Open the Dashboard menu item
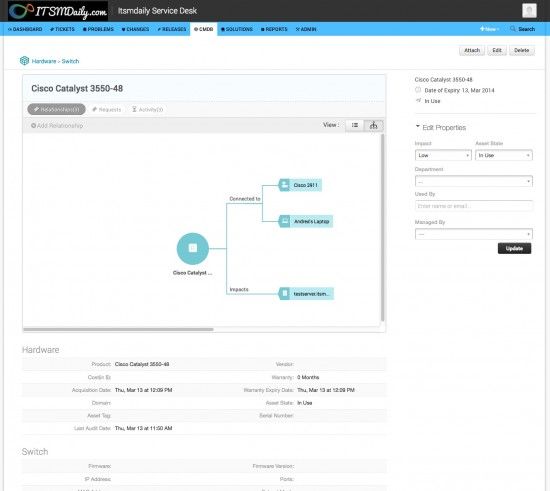550x491 pixels. point(25,29)
